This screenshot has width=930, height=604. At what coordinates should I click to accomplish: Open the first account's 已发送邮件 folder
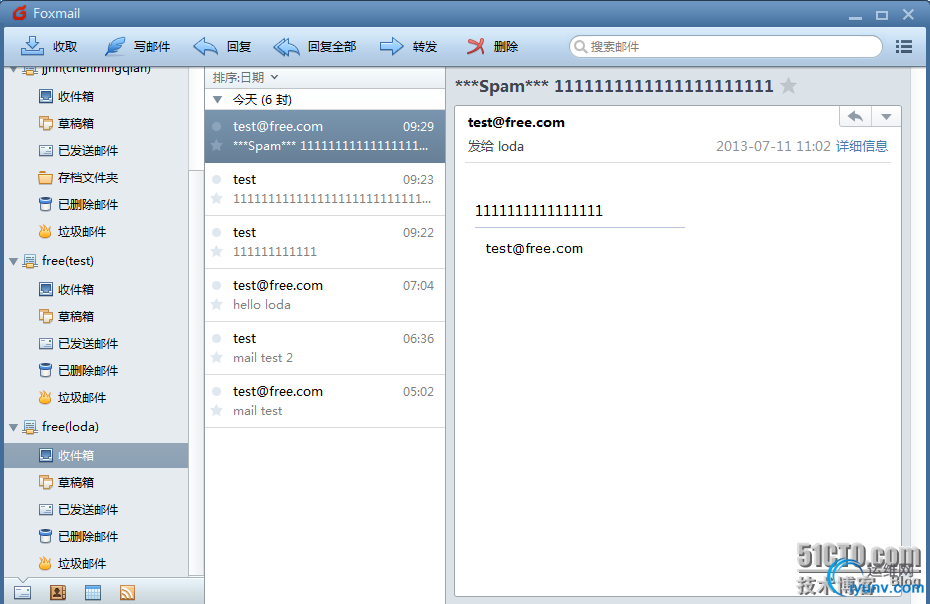click(78, 151)
